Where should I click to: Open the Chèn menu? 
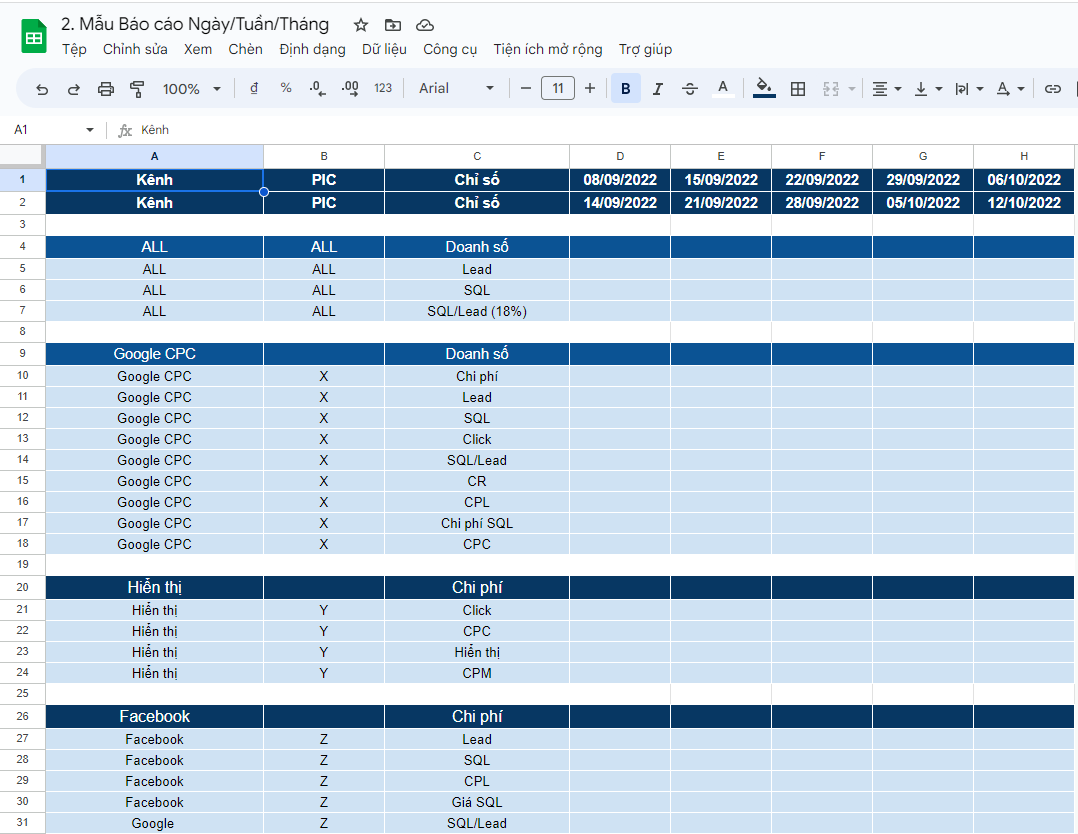click(245, 50)
